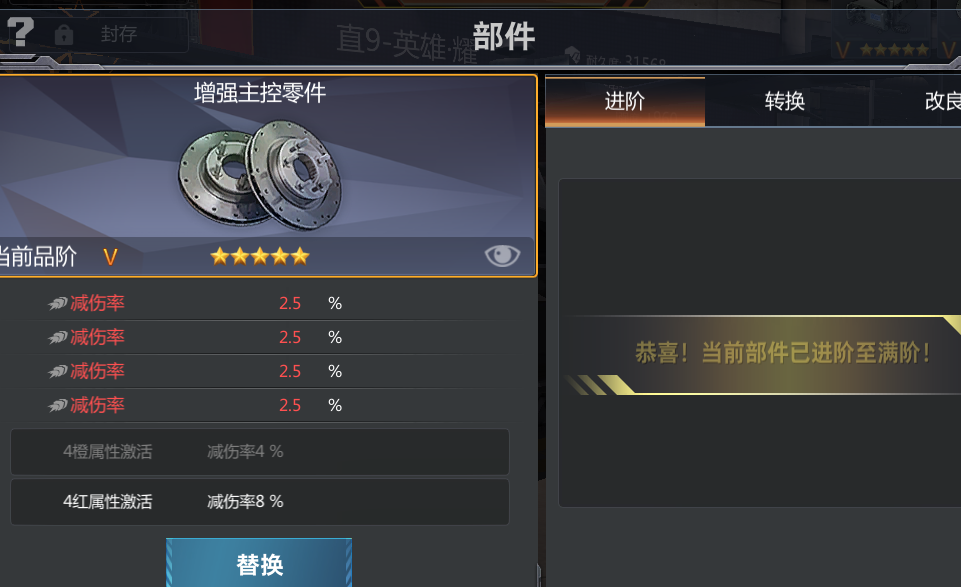
Task: Click the first 2.5 damage reduction value
Action: coord(290,303)
